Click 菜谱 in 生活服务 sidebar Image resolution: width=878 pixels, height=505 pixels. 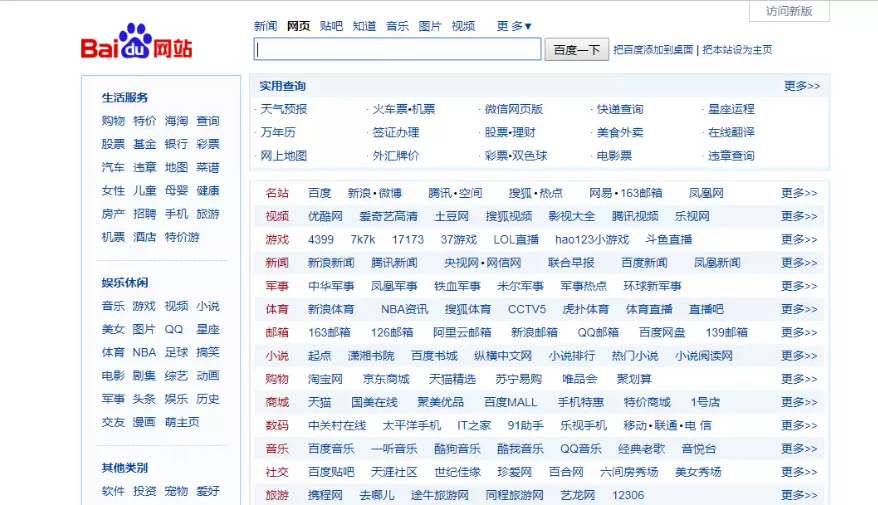click(208, 167)
